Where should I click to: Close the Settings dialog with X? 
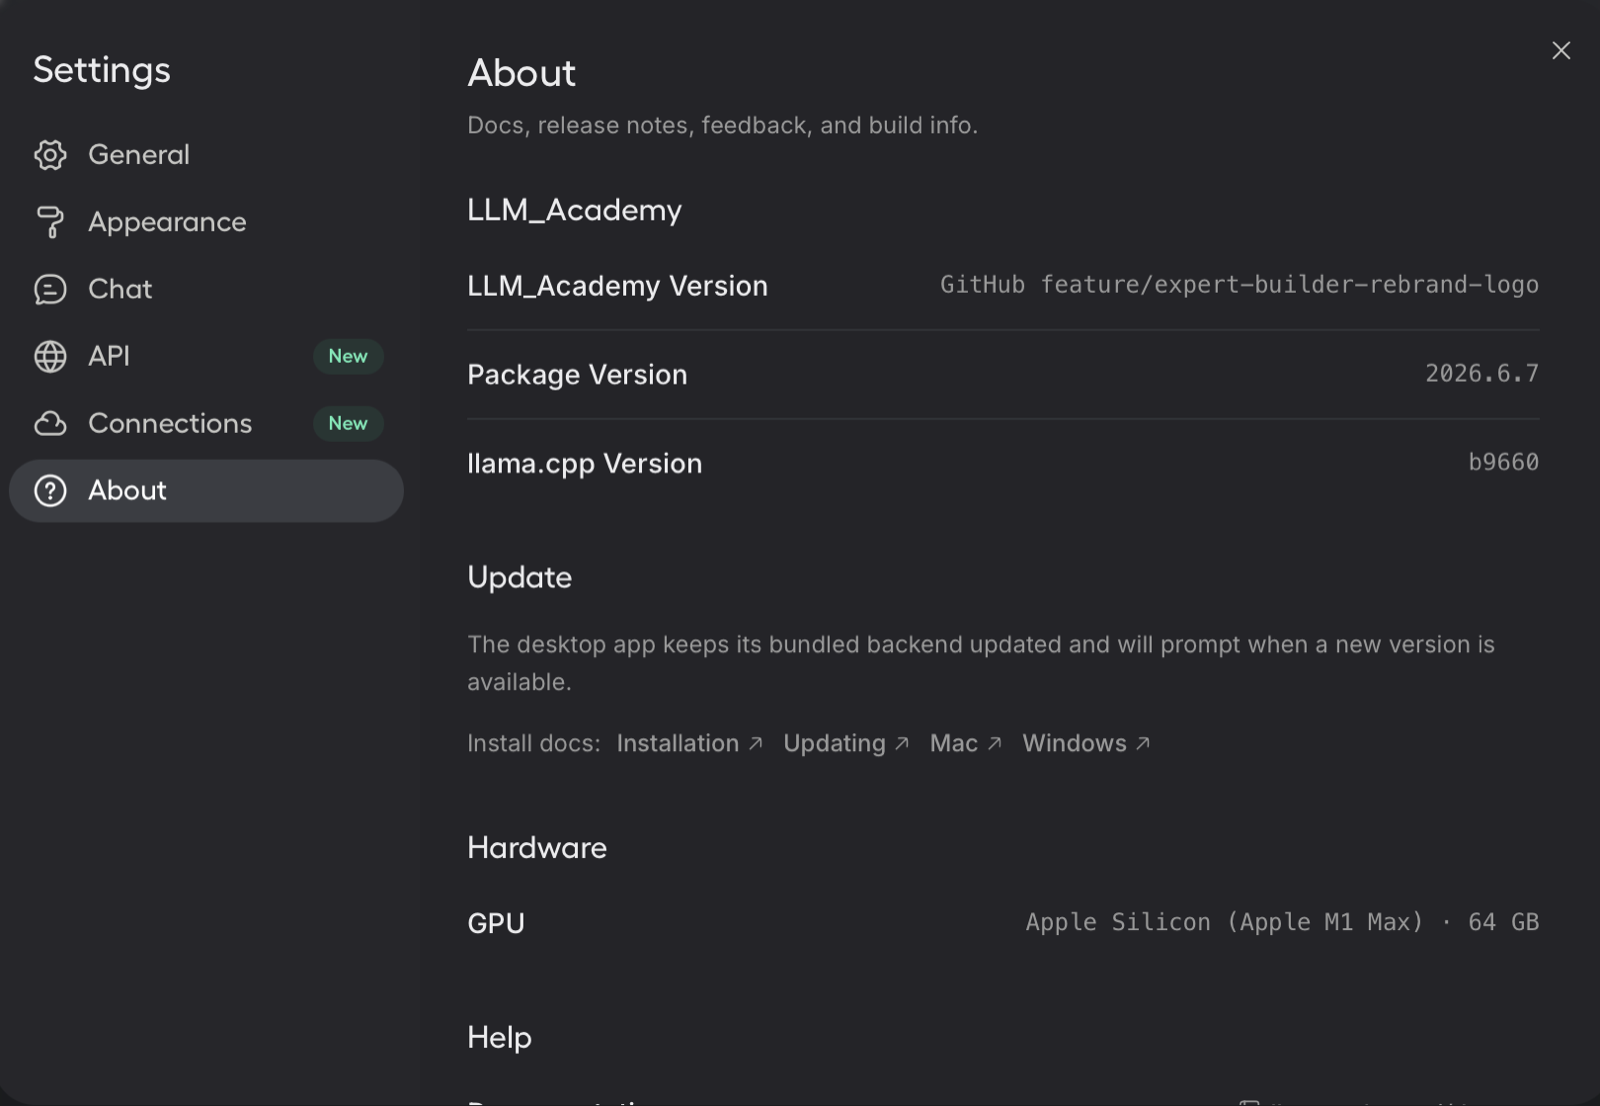(1561, 50)
